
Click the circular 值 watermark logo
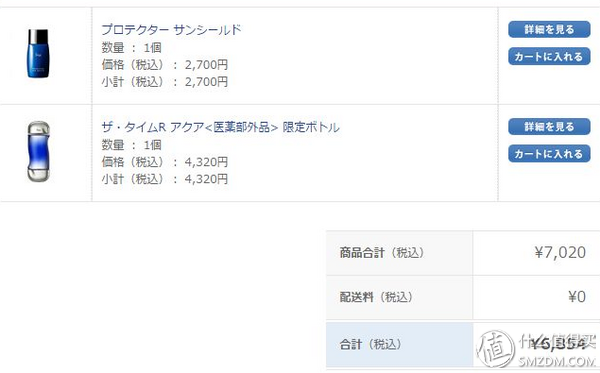[496, 350]
